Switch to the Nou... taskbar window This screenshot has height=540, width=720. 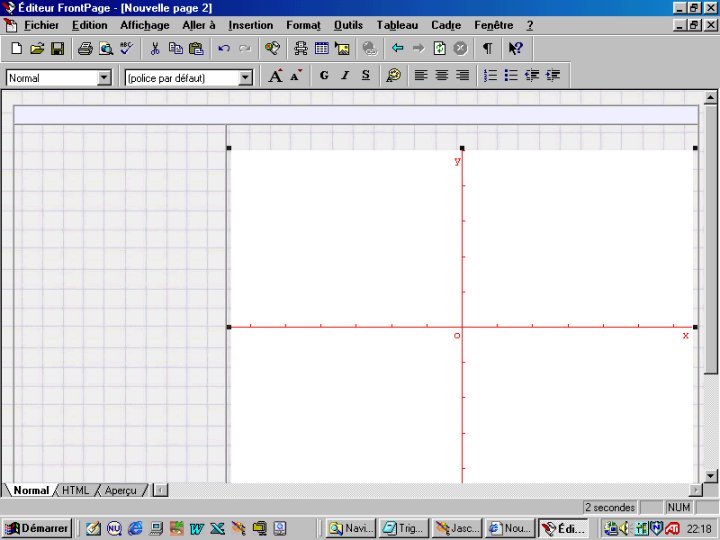[x=510, y=529]
